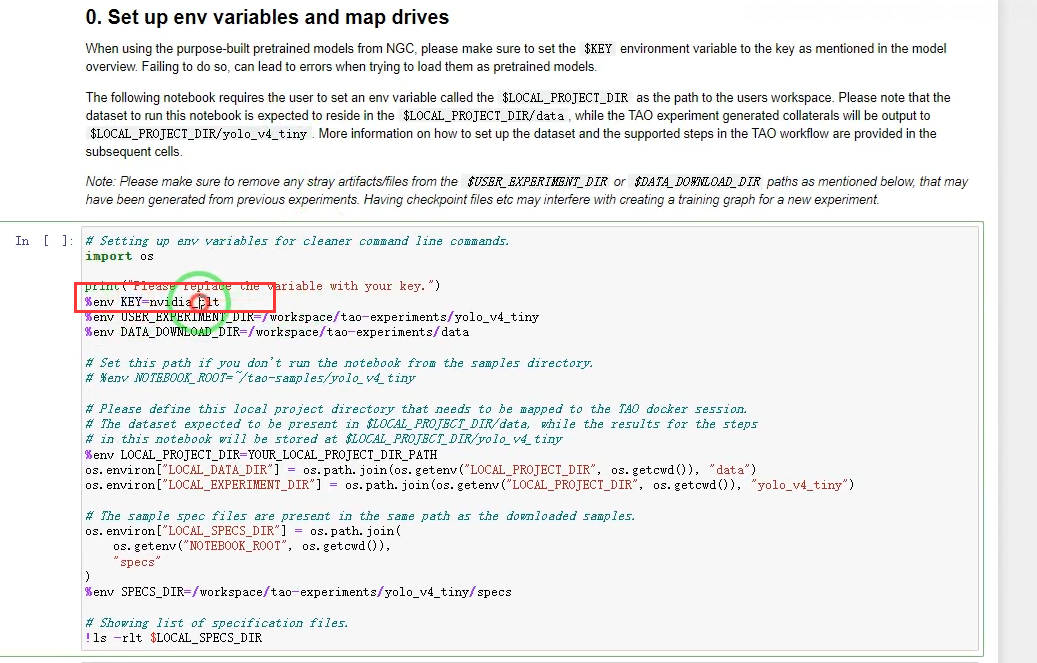Click the "# Please define this local project directory" comment
This screenshot has width=1037, height=663.
click(416, 409)
